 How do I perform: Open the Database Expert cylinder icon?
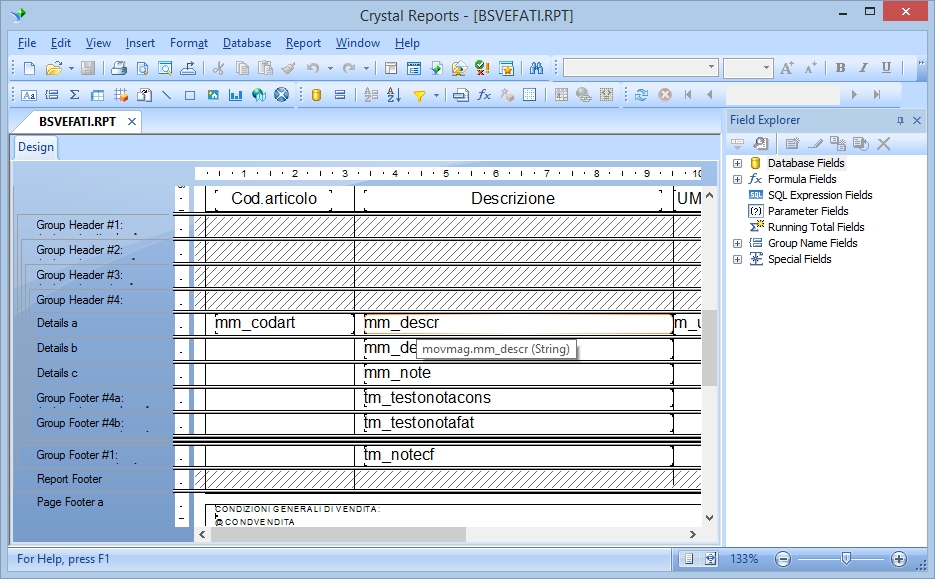coord(316,95)
